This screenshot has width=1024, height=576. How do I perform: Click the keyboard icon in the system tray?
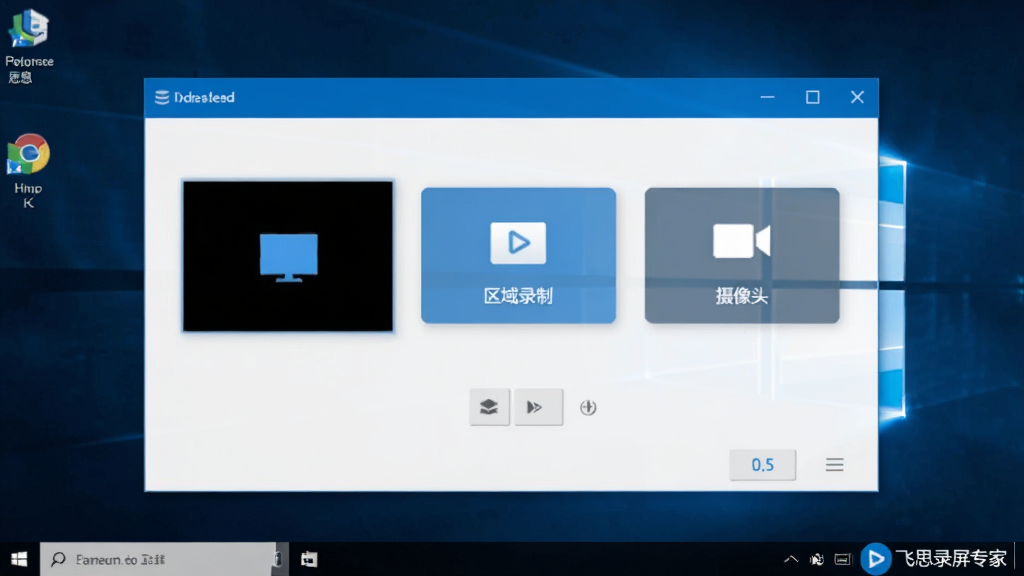843,559
